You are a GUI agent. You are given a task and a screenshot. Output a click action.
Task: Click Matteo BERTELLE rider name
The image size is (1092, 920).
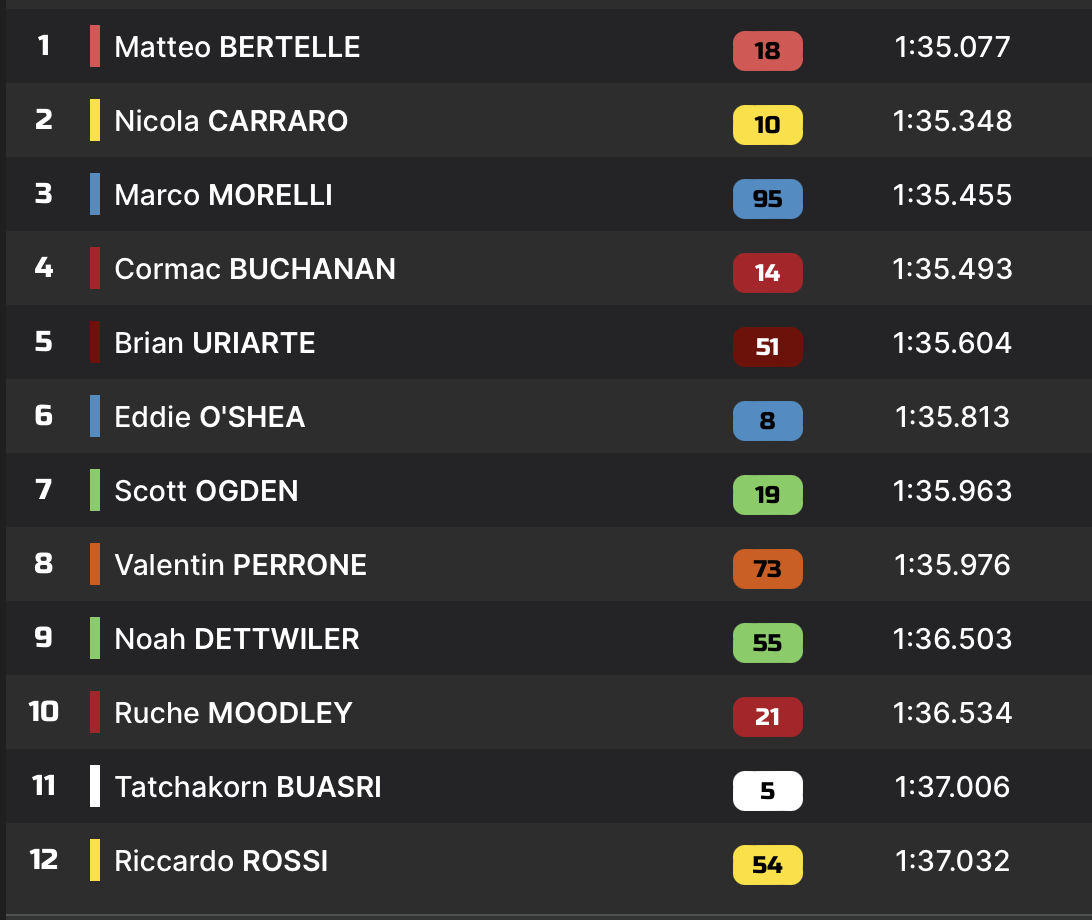click(237, 47)
